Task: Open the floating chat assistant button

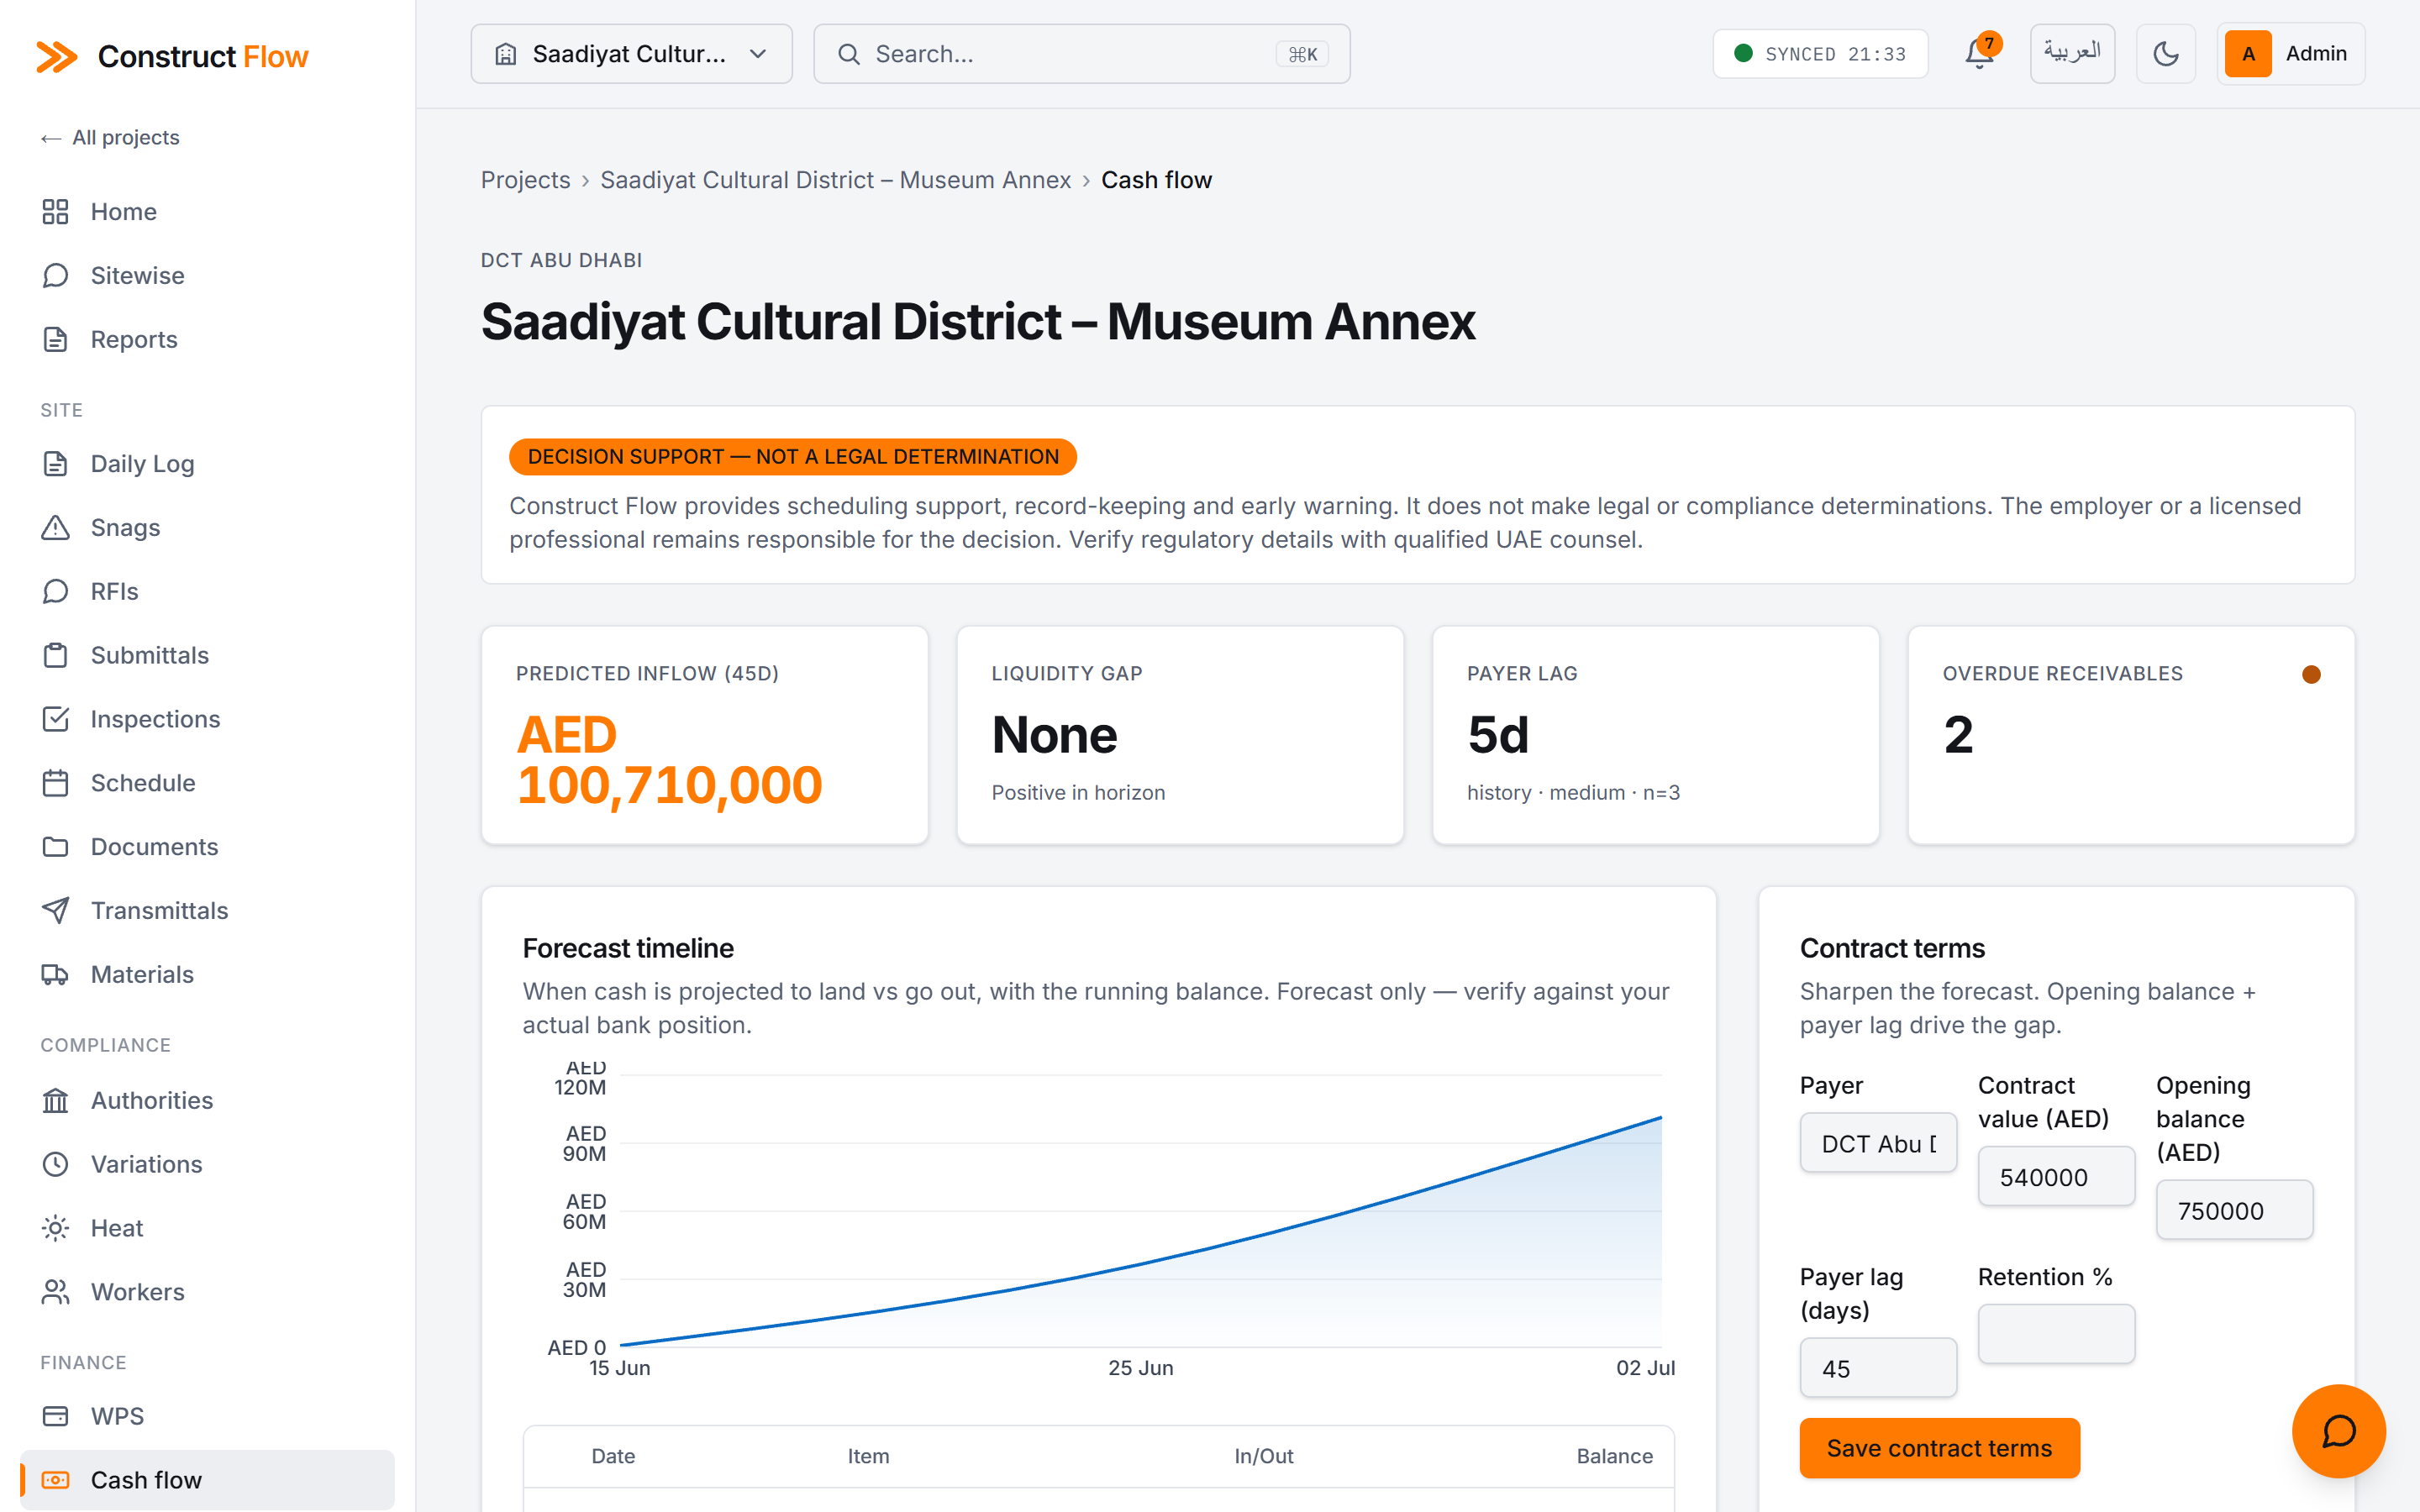Action: 2338,1431
